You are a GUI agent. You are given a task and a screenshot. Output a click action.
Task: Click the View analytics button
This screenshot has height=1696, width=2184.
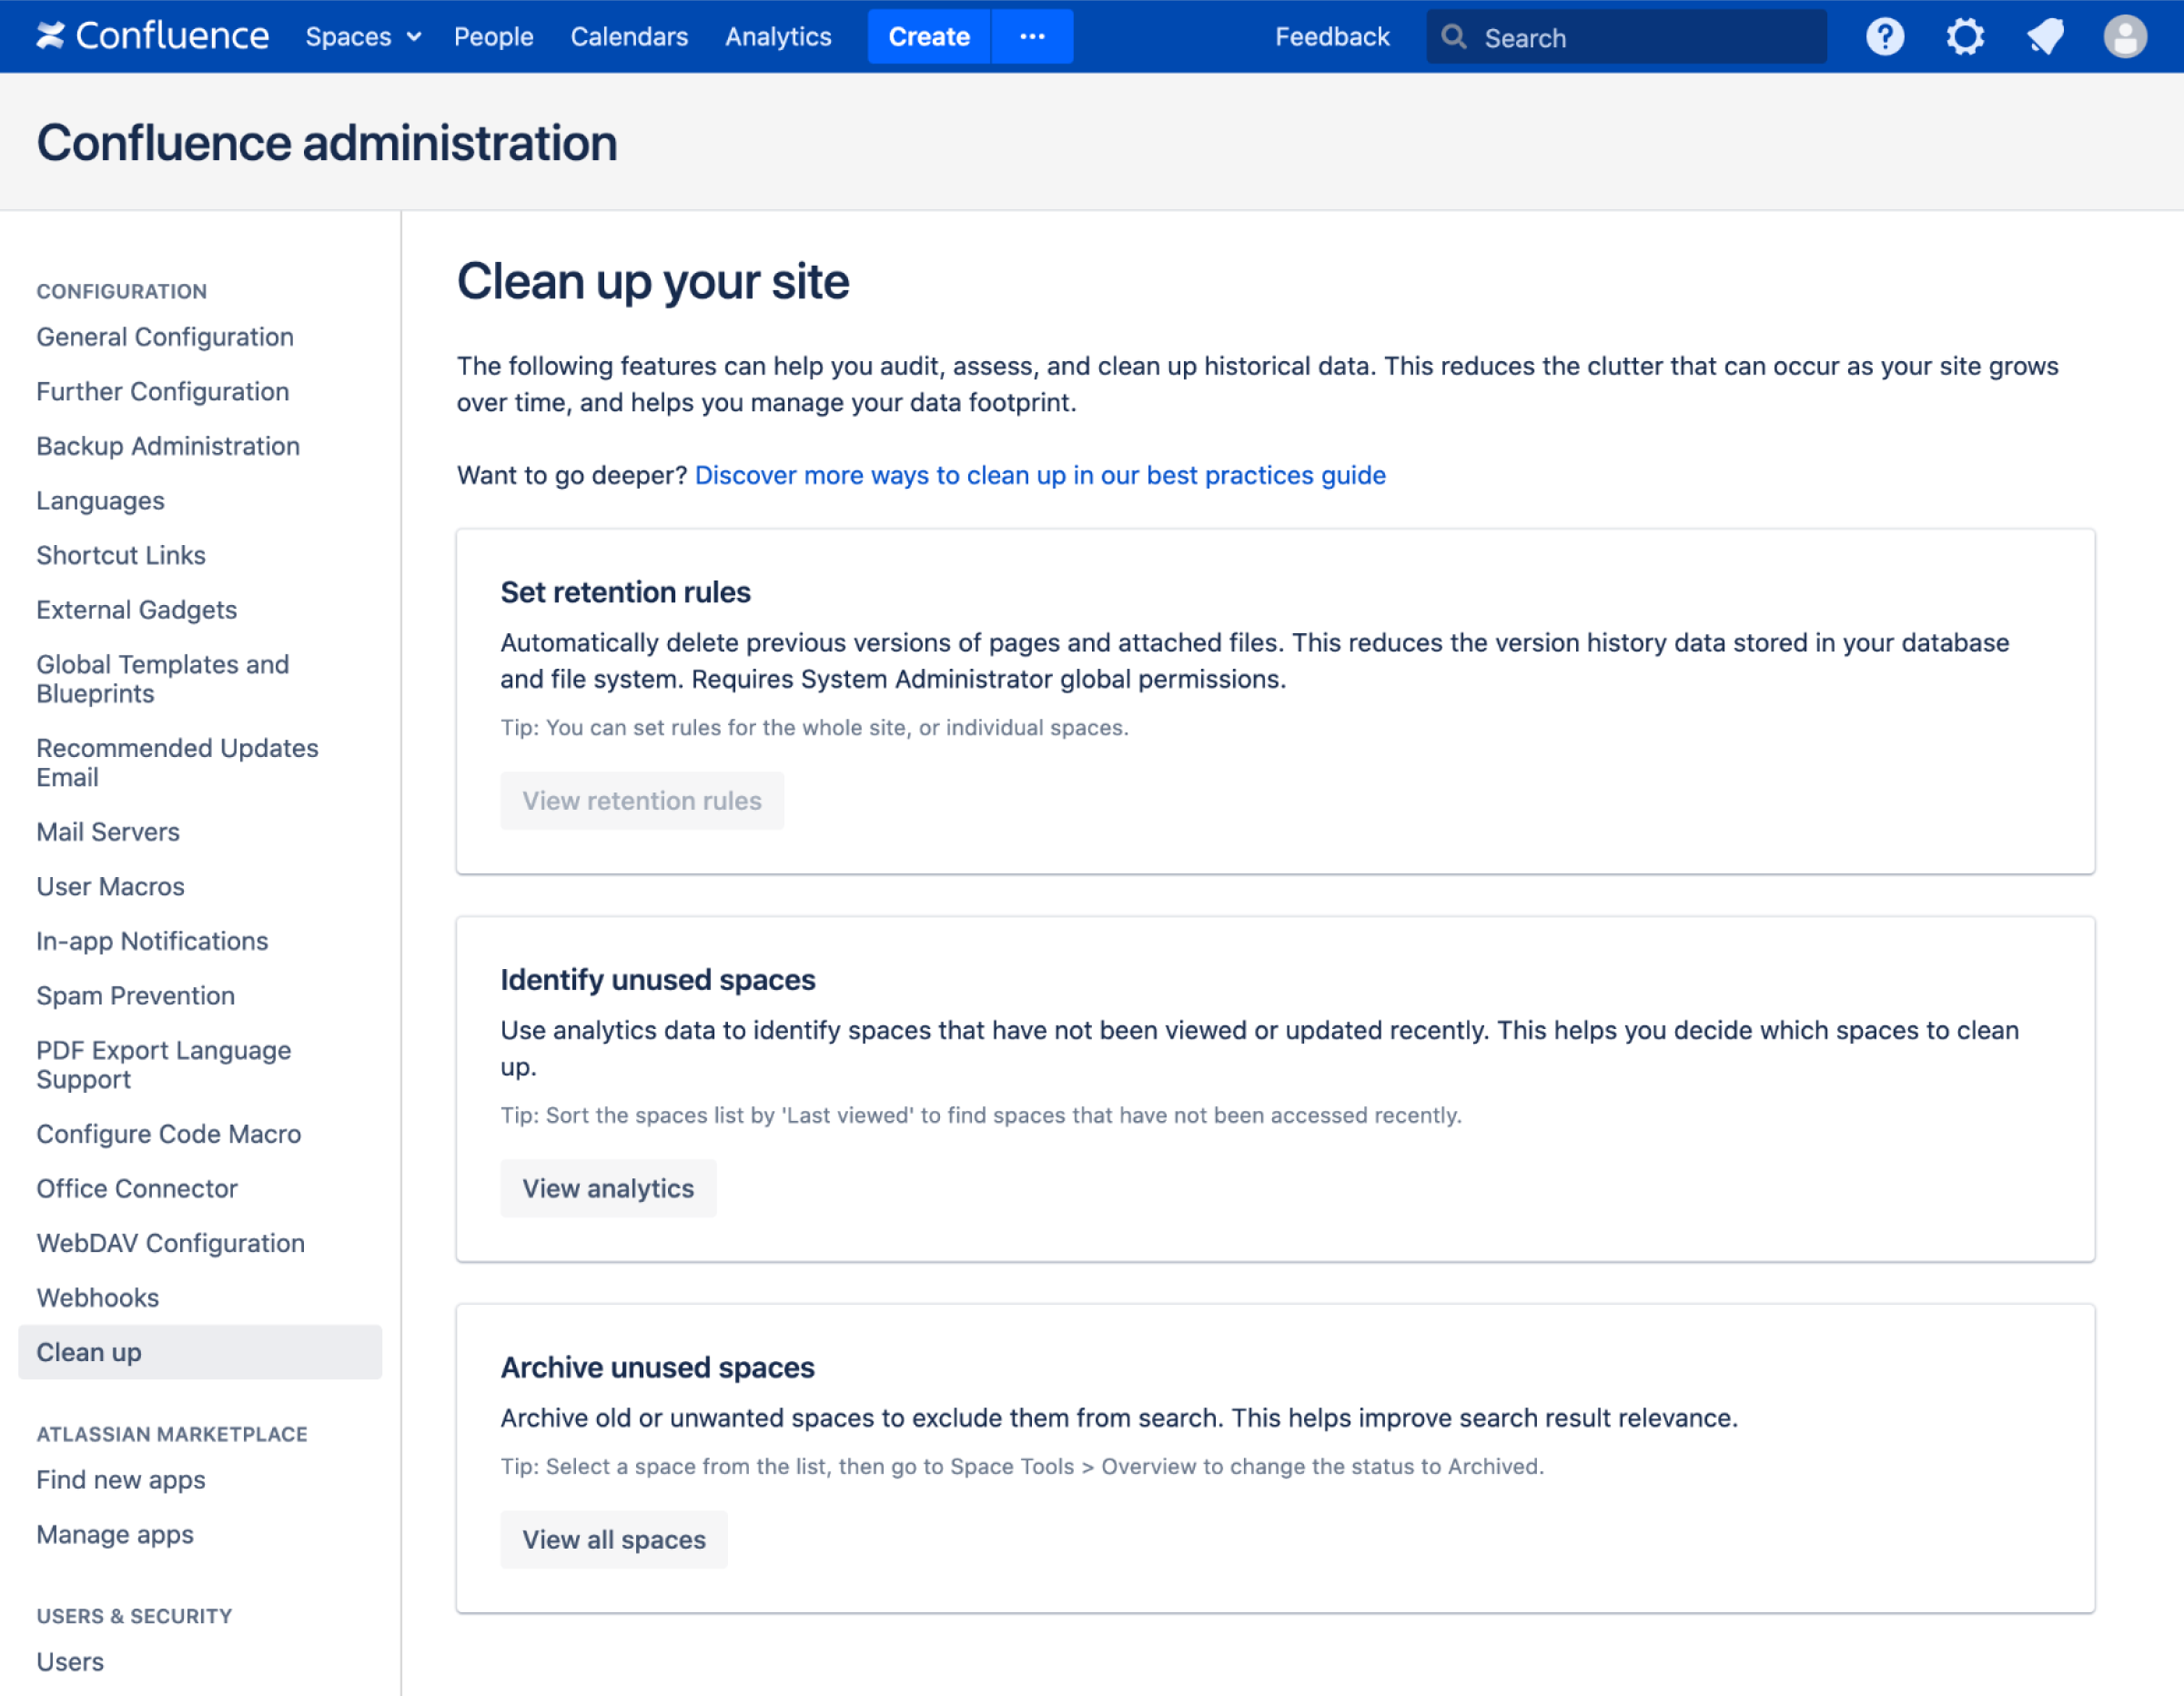pyautogui.click(x=608, y=1187)
